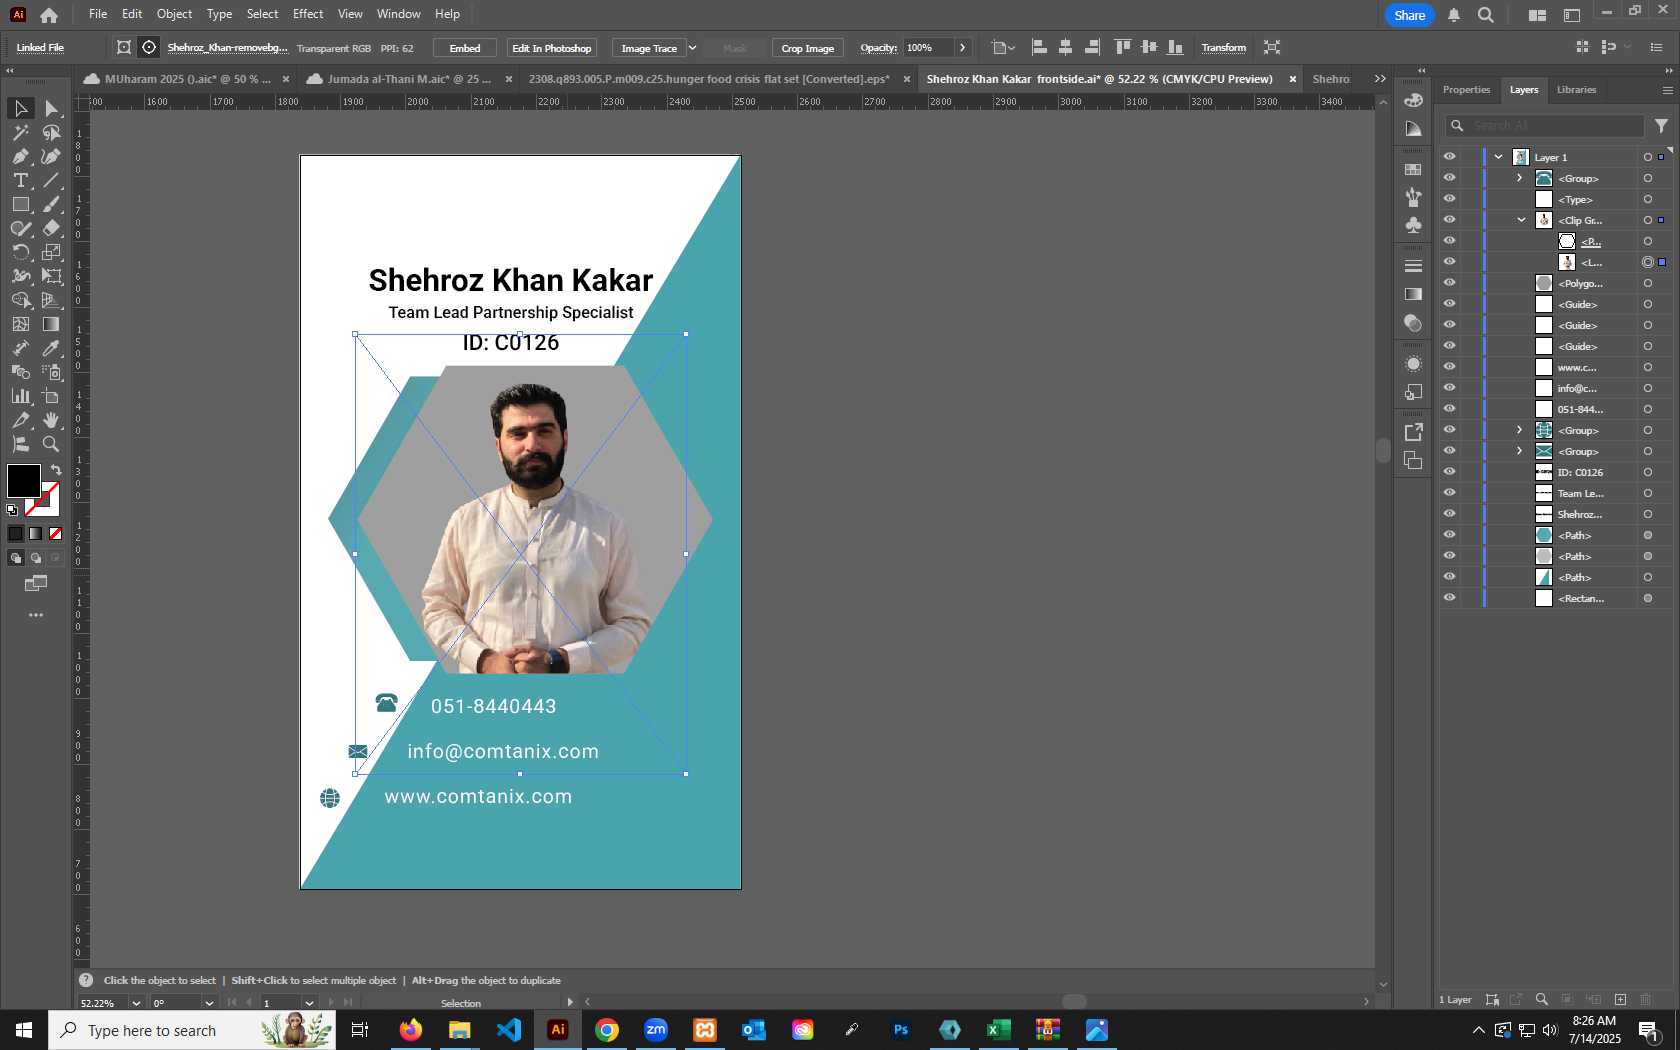
Task: Select the Zoom tool
Action: (51, 444)
